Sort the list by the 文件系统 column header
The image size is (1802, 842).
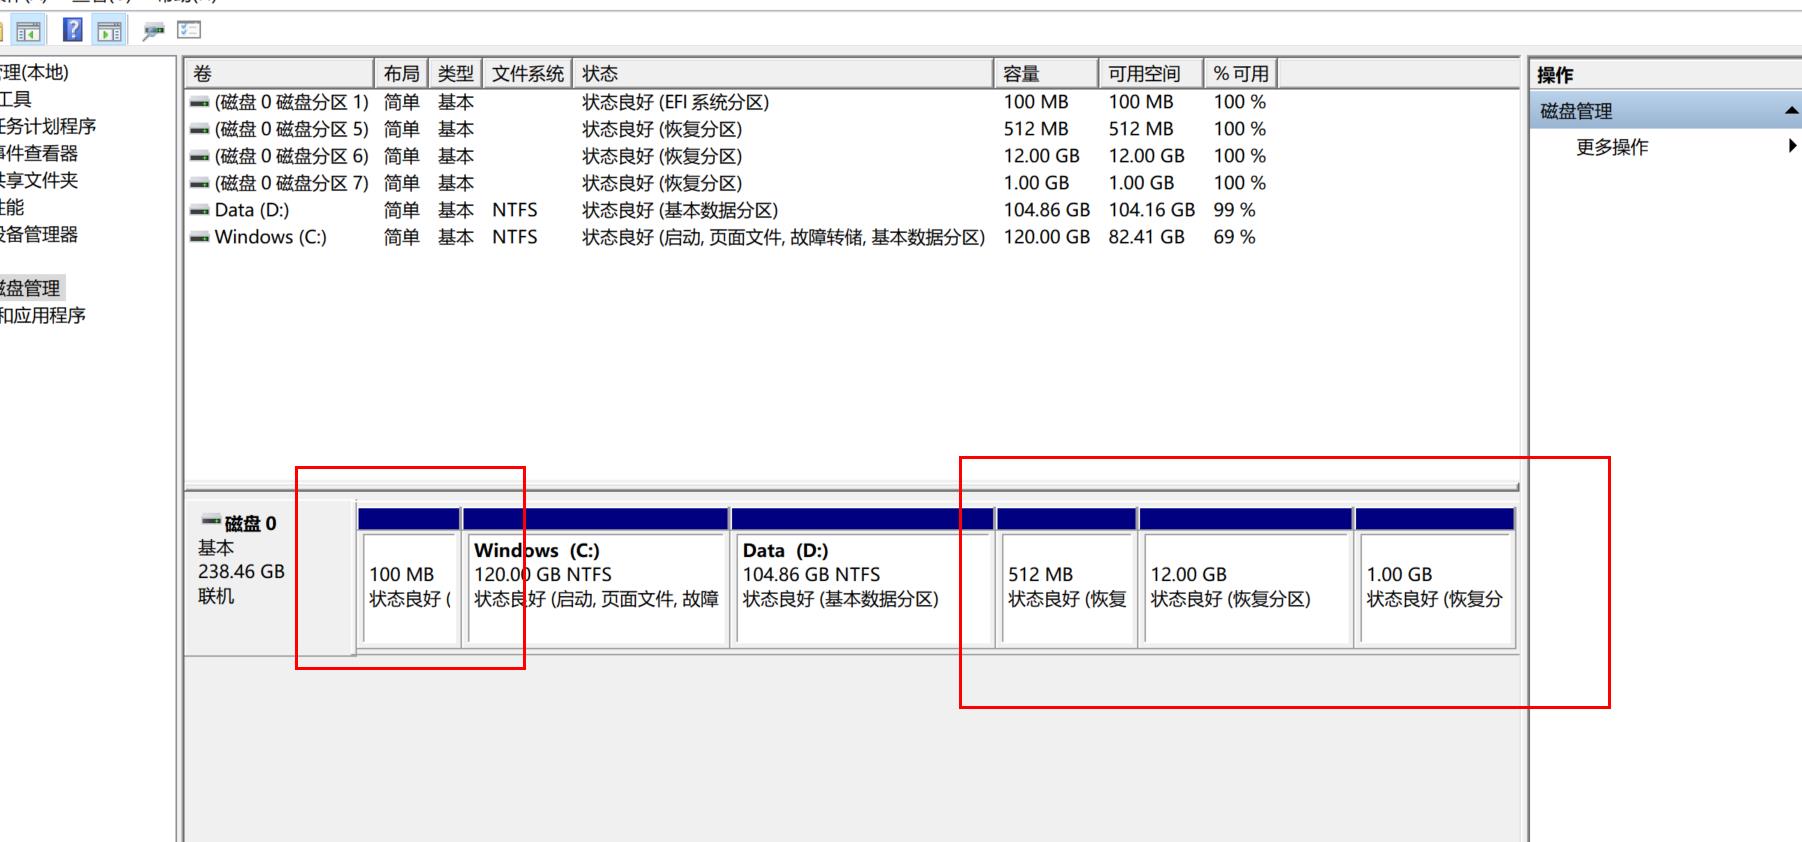[527, 74]
